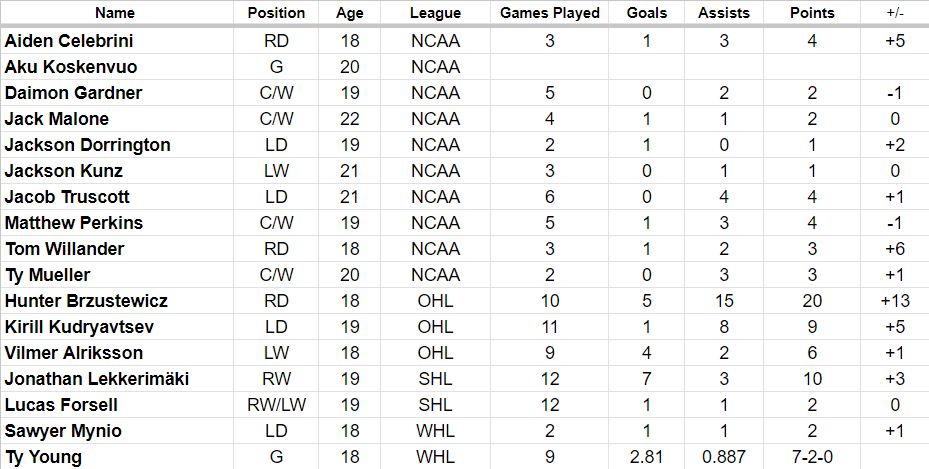Click Sawyer Mynio's WHL league cell
The width and height of the screenshot is (929, 469).
point(435,431)
